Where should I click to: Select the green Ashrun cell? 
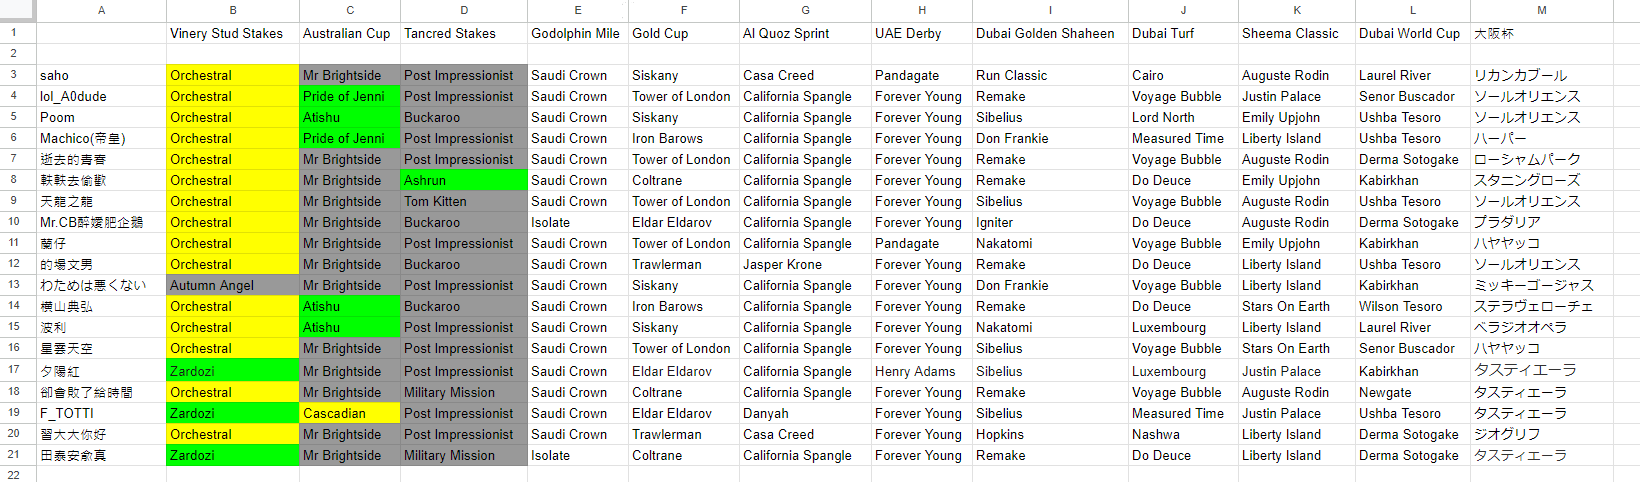(x=463, y=180)
